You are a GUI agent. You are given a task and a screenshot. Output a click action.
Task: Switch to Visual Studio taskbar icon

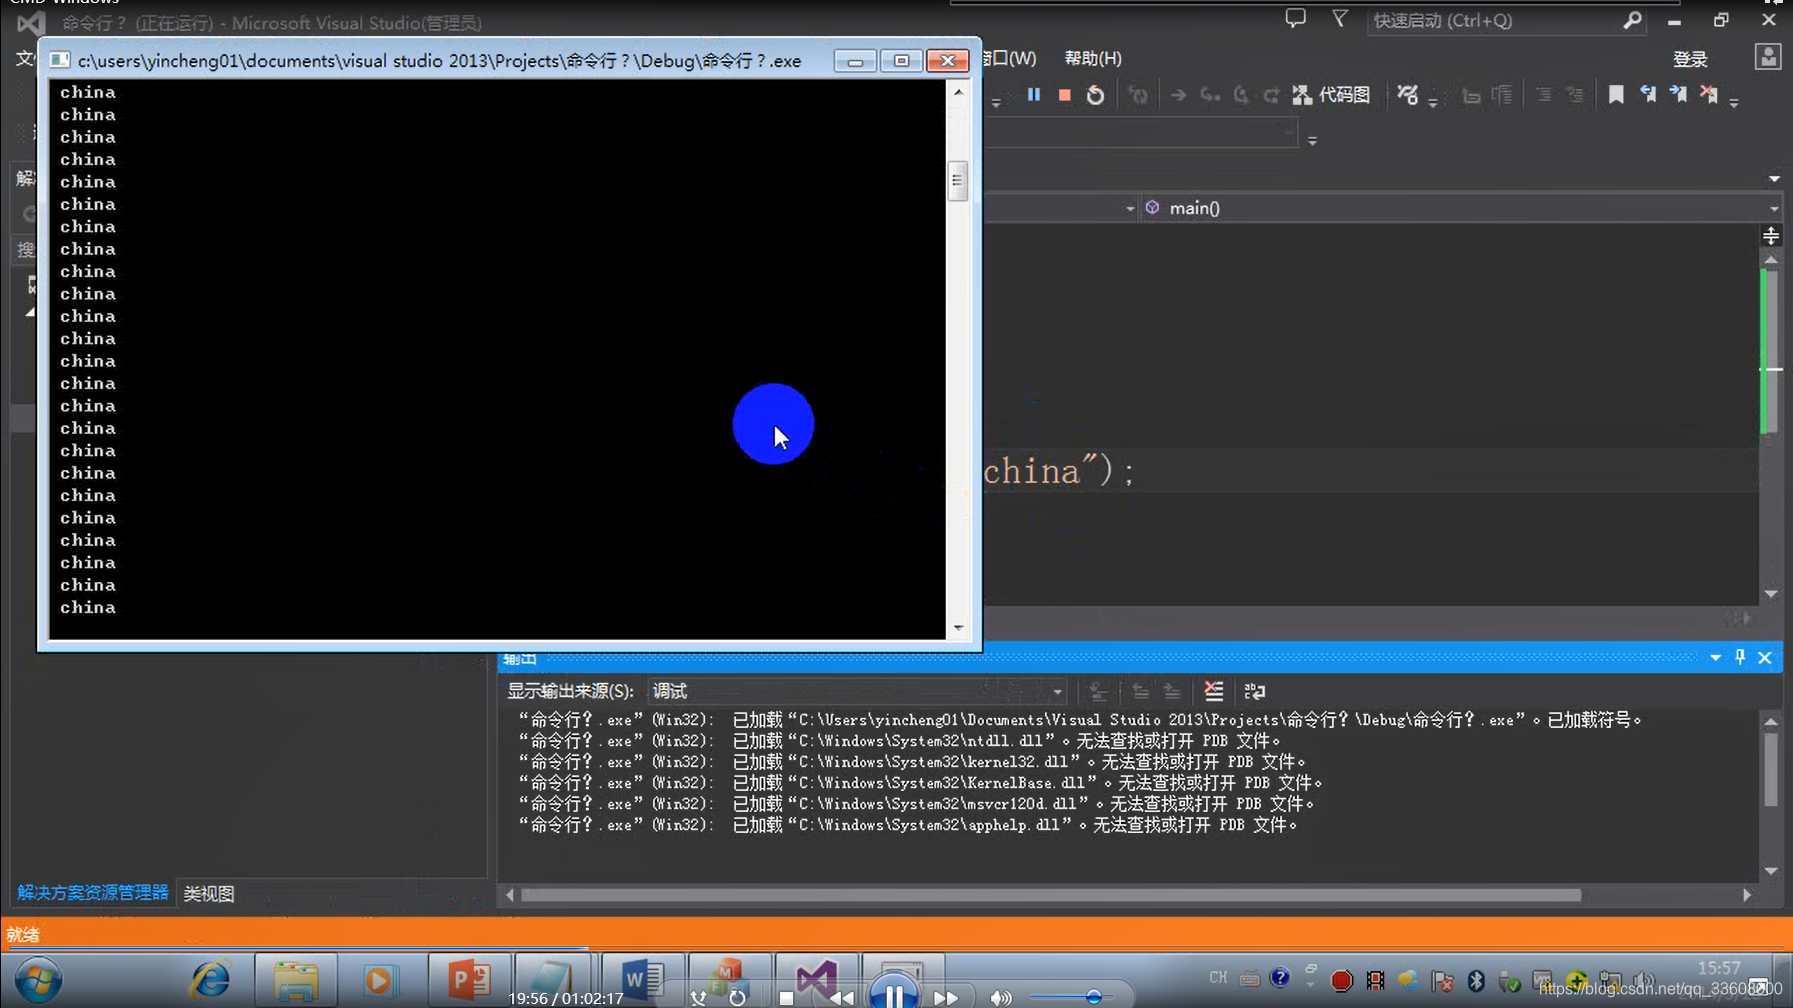(x=816, y=978)
